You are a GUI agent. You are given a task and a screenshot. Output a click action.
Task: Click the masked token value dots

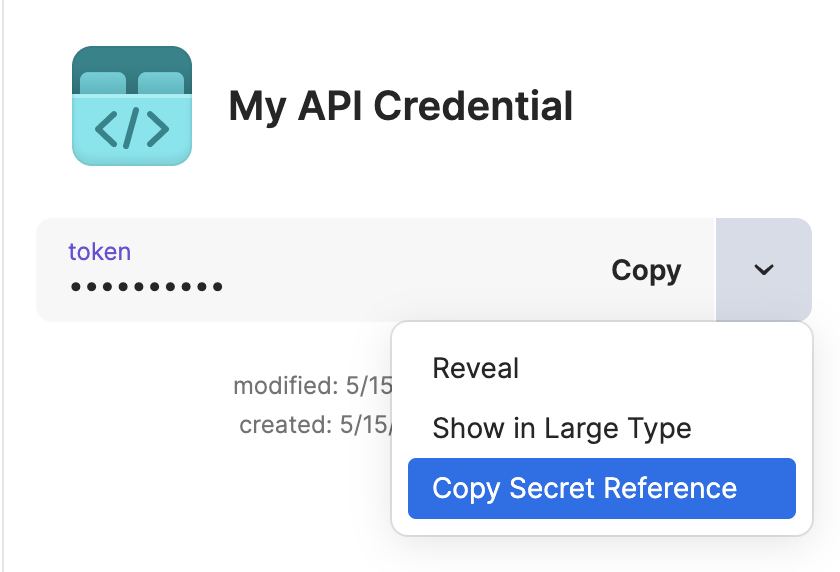[x=147, y=288]
